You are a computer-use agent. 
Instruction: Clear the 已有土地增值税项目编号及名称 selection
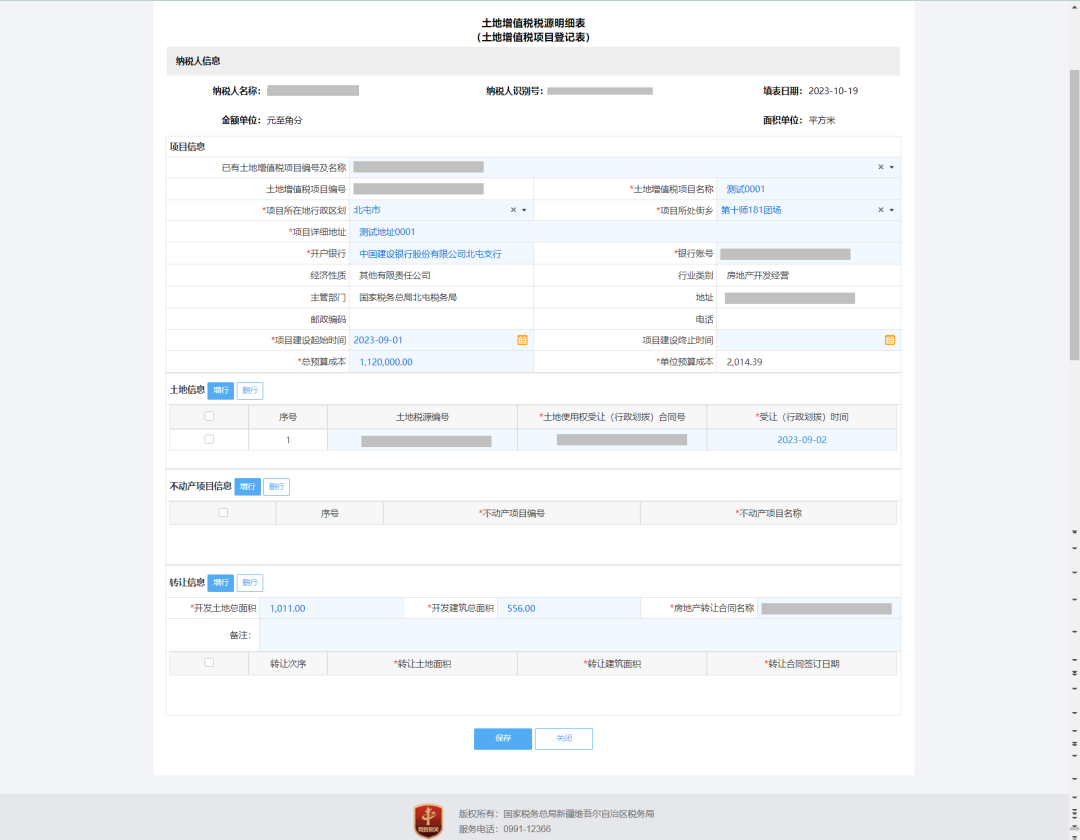coord(880,167)
